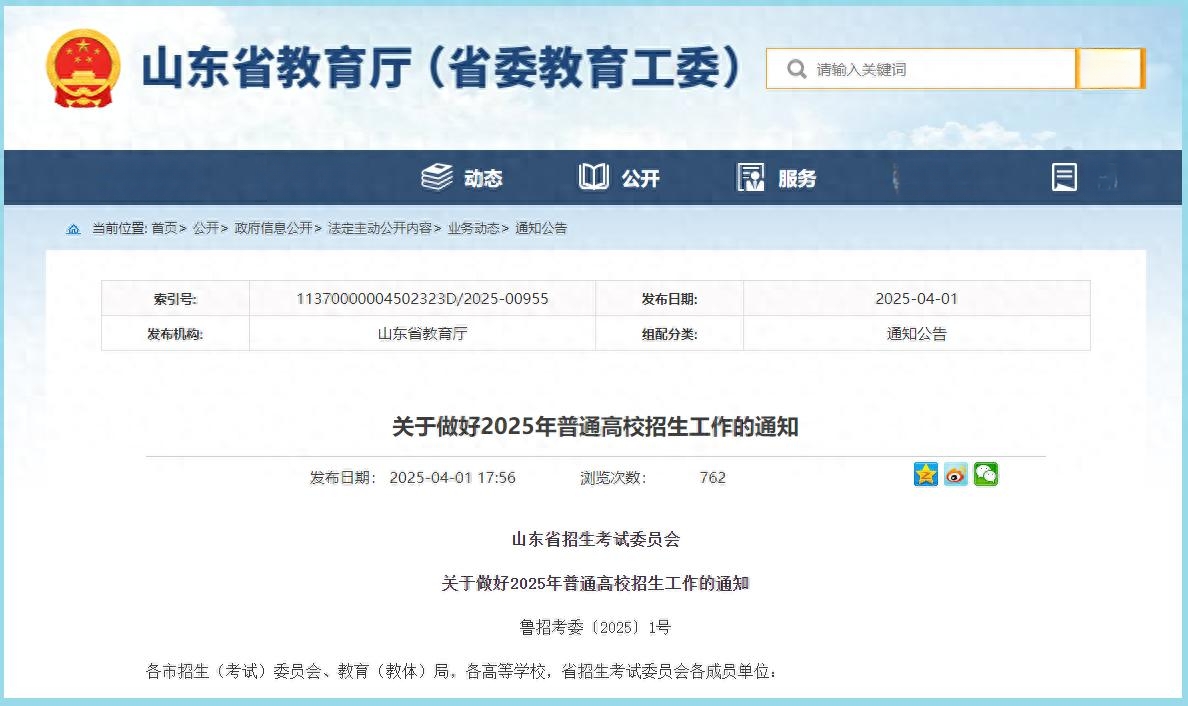Click the addressee line starting 各市招生（考试）委员会

click(x=461, y=671)
